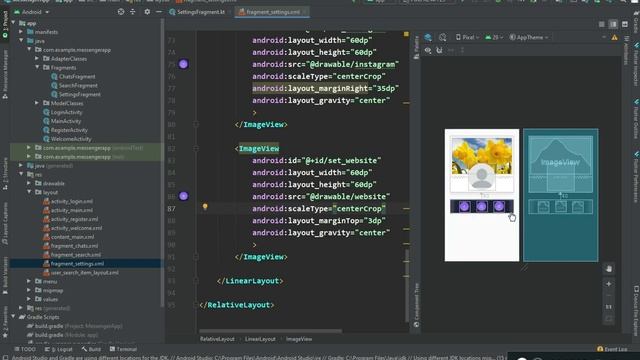Click the Collapse All icon in Project panel

pos(133,12)
